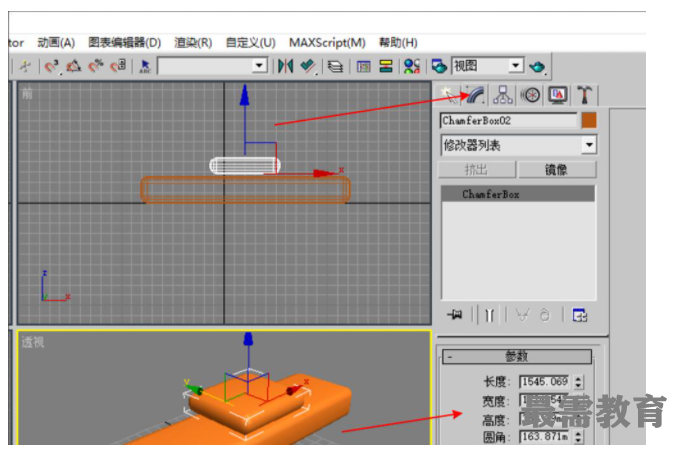Toggle the 3D Snaps icon
This screenshot has height=451, width=673.
coord(52,67)
